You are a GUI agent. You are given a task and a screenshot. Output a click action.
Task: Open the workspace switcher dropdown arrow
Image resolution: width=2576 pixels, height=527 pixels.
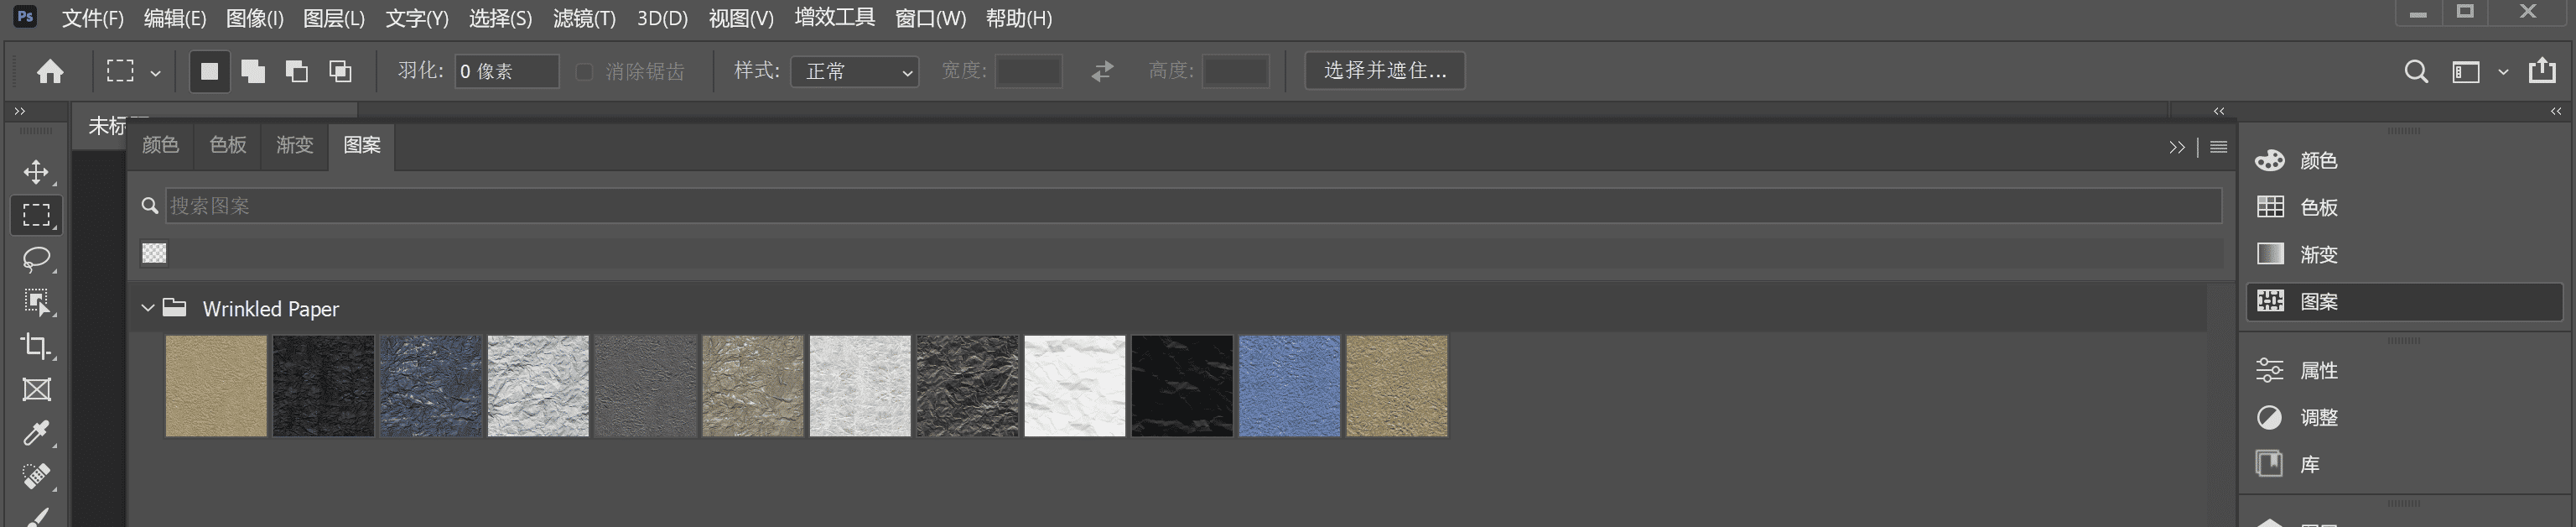2503,72
